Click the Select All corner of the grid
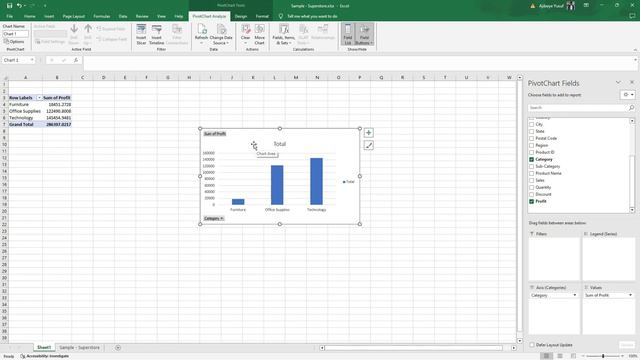 [5, 78]
